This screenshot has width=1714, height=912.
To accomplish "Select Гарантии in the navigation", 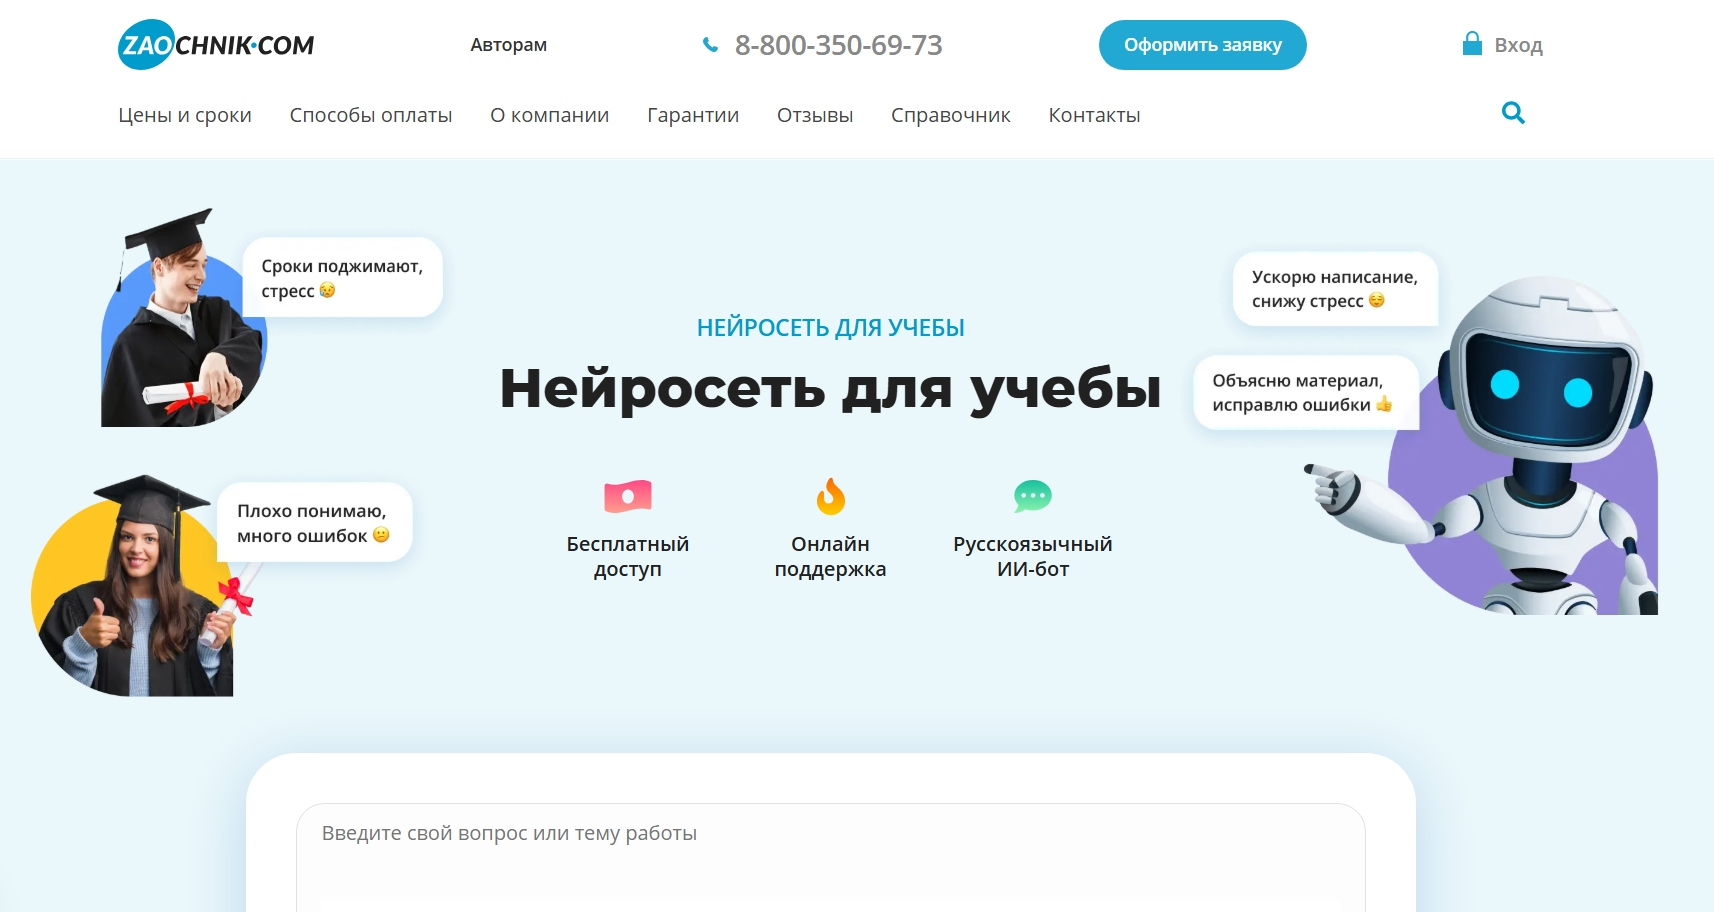I will [693, 115].
